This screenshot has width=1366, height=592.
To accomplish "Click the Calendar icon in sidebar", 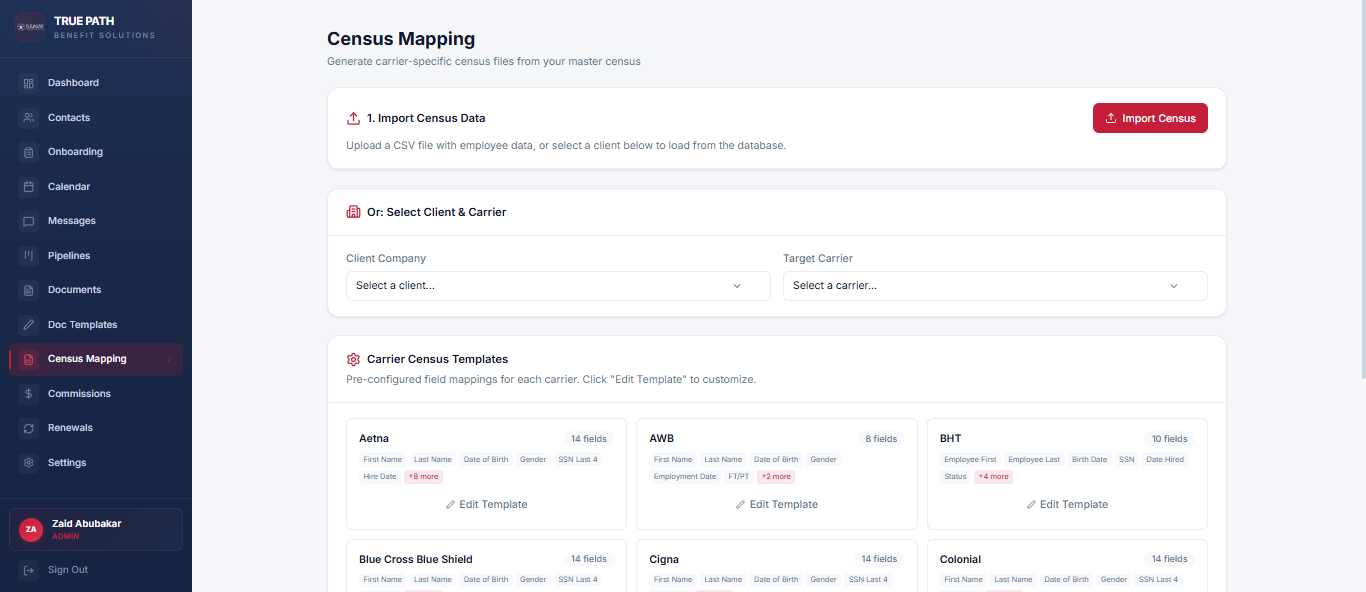I will 29,187.
